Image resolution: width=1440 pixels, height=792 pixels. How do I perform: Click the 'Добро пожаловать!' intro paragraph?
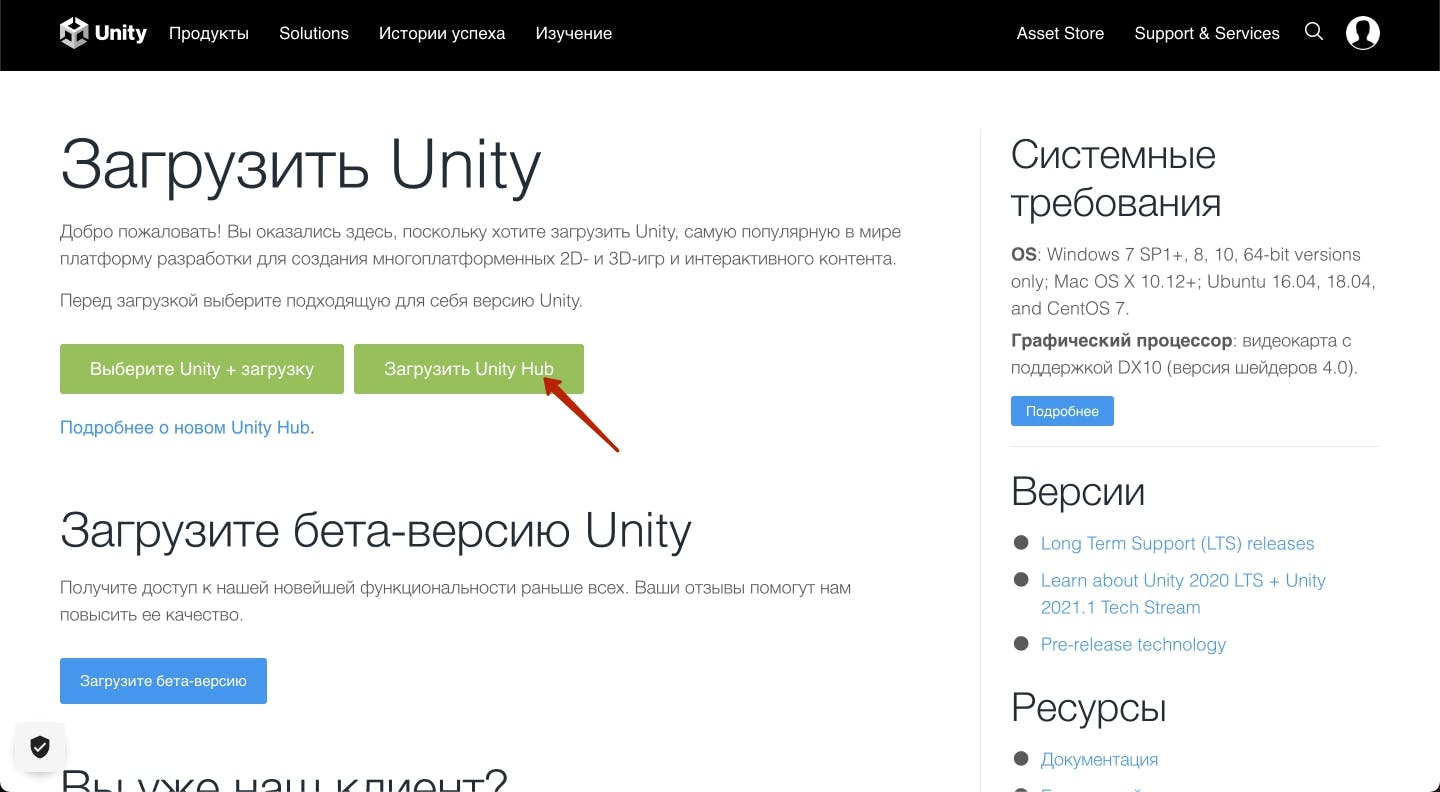tap(480, 245)
